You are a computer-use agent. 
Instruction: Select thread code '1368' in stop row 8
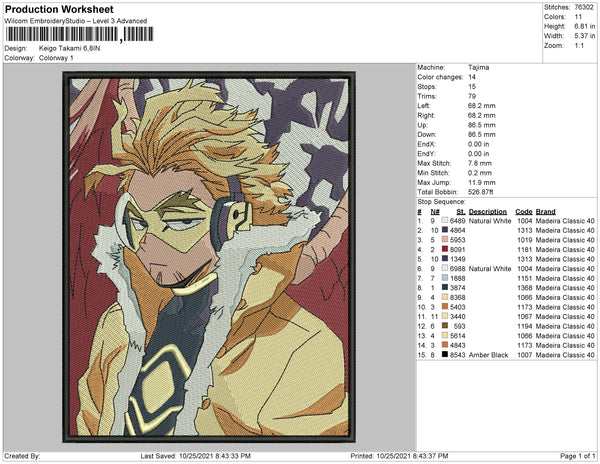(x=525, y=288)
